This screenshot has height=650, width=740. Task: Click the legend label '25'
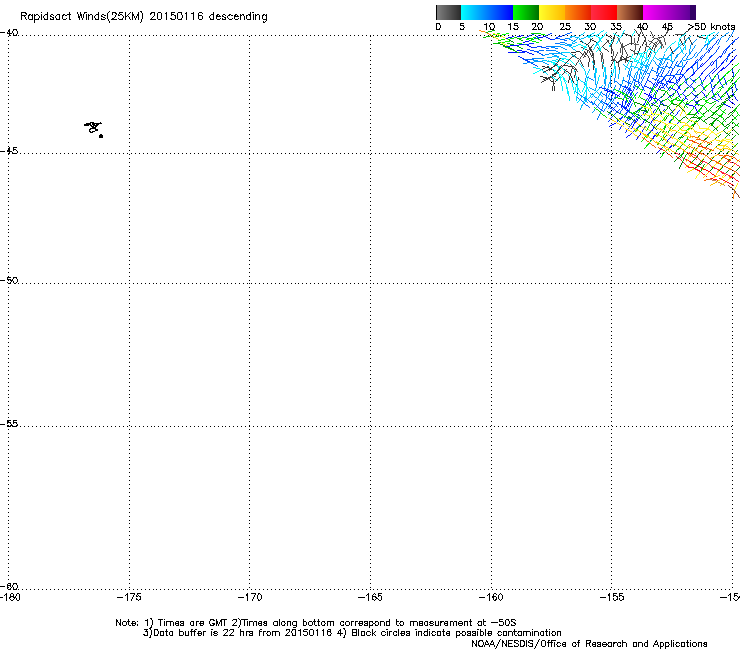pos(565,27)
